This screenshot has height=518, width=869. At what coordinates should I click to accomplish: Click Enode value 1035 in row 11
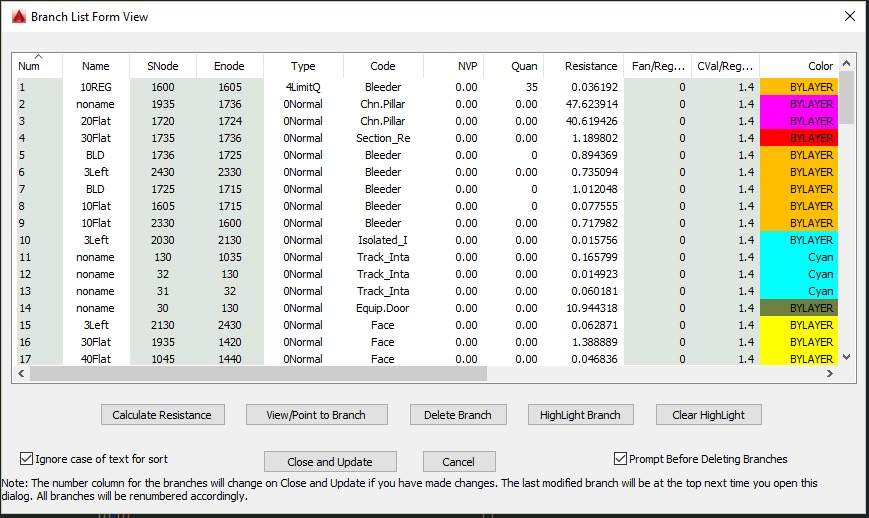(x=229, y=257)
